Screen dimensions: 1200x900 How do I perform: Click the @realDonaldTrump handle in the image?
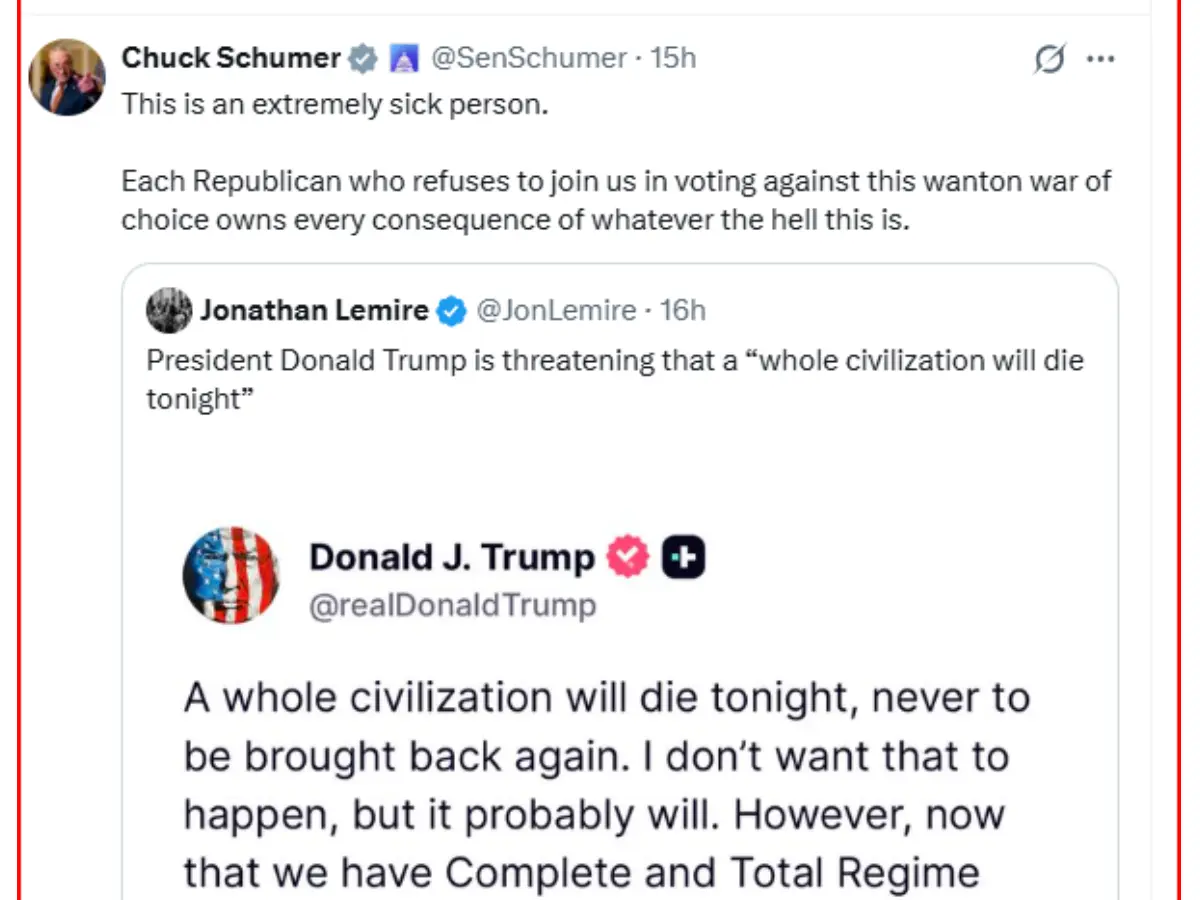[453, 605]
